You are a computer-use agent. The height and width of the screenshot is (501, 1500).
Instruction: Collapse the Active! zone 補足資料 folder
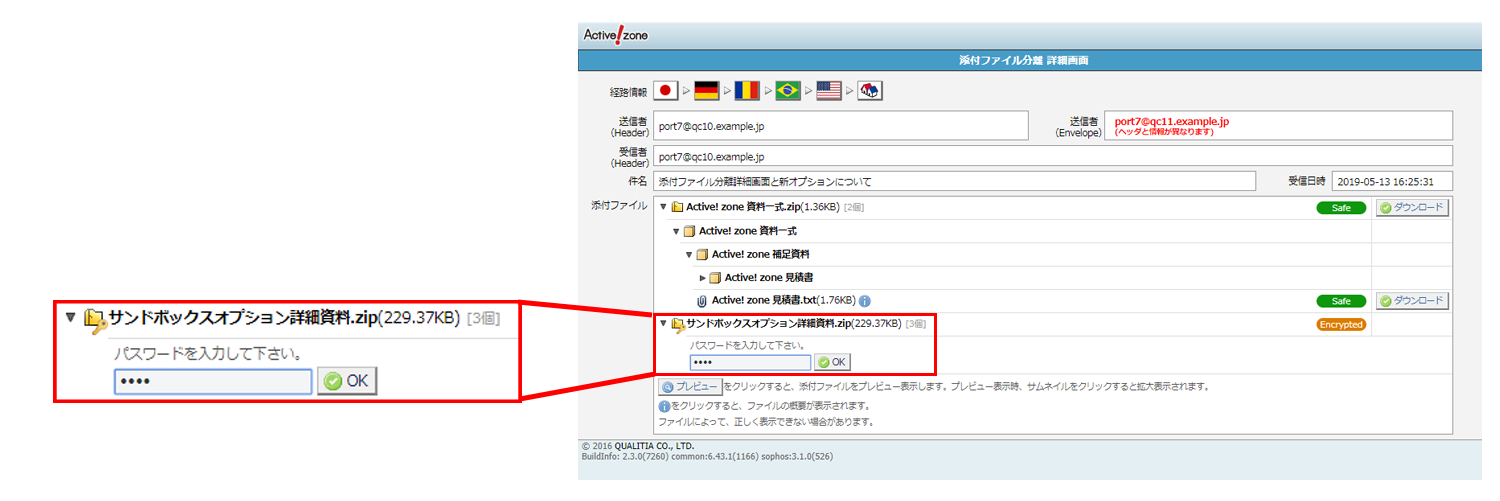tap(689, 254)
